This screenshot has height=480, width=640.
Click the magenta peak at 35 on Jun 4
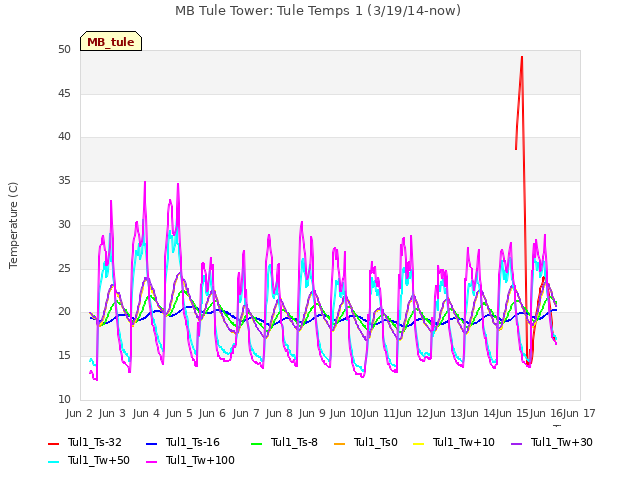(x=145, y=182)
